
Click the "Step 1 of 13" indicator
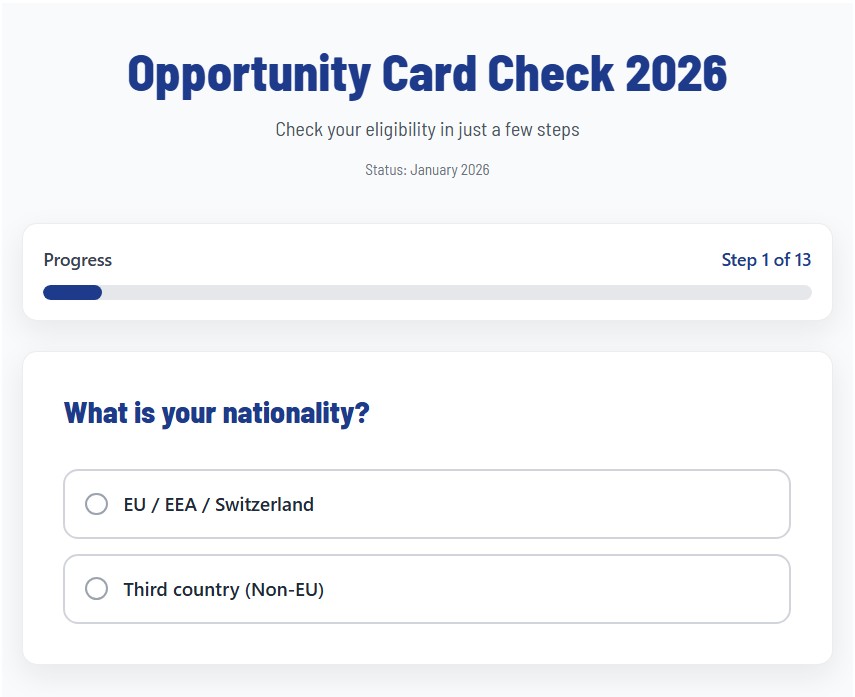click(766, 260)
